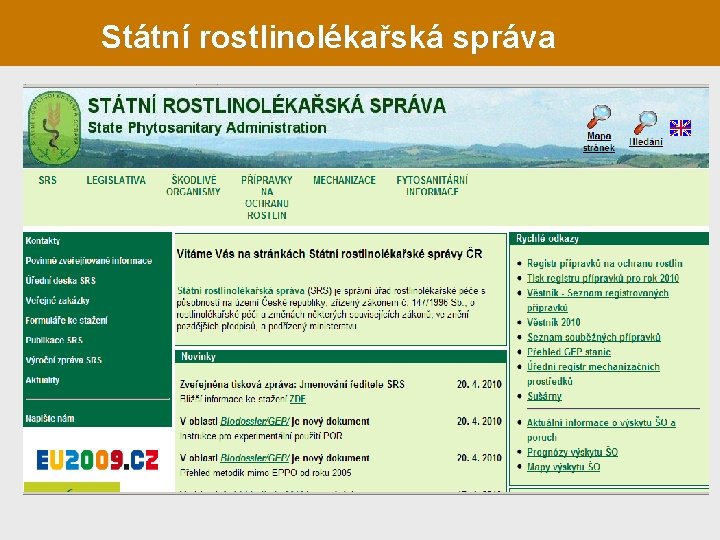
Task: Click Napište nám link
Action: point(50,418)
